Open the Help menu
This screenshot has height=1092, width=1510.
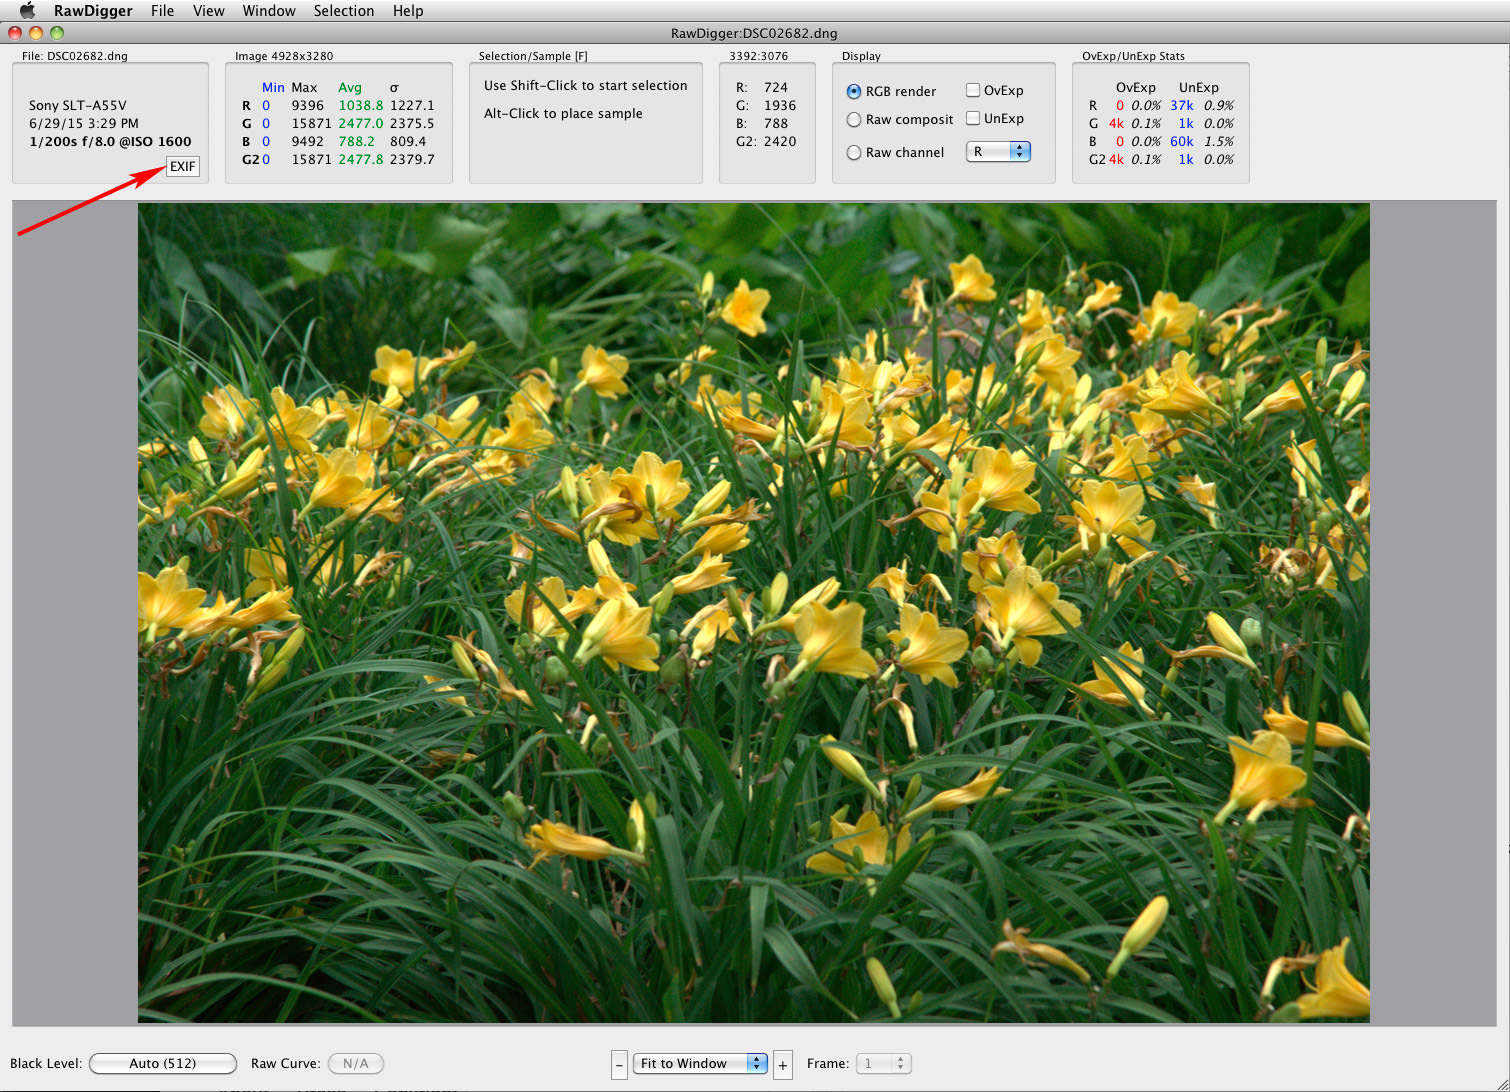(x=408, y=11)
